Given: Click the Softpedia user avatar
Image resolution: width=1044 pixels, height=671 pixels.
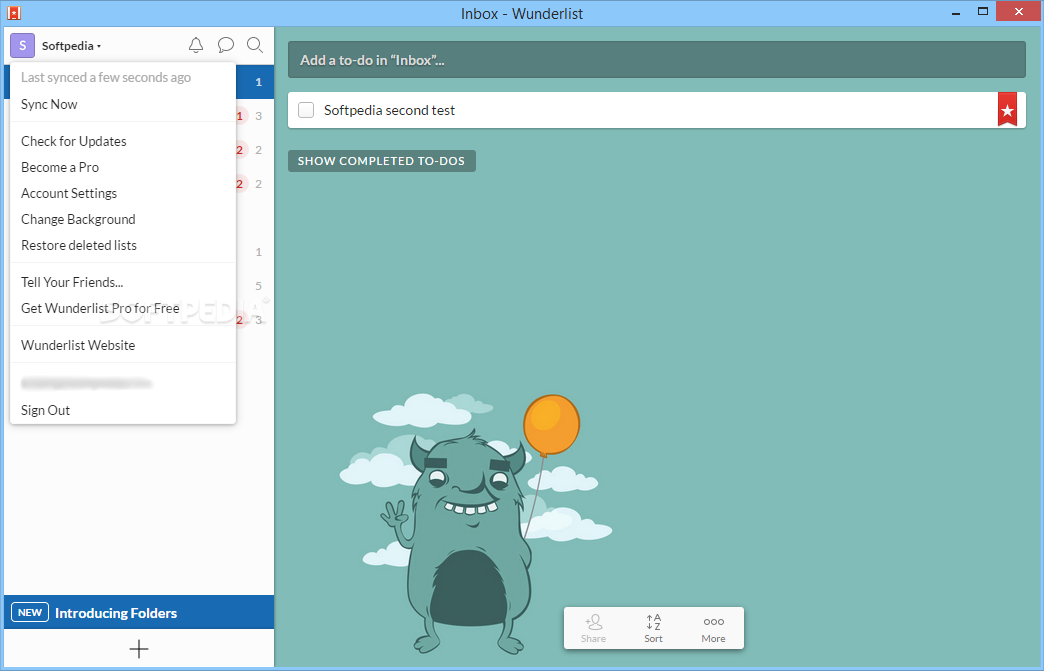Looking at the screenshot, I should (23, 46).
